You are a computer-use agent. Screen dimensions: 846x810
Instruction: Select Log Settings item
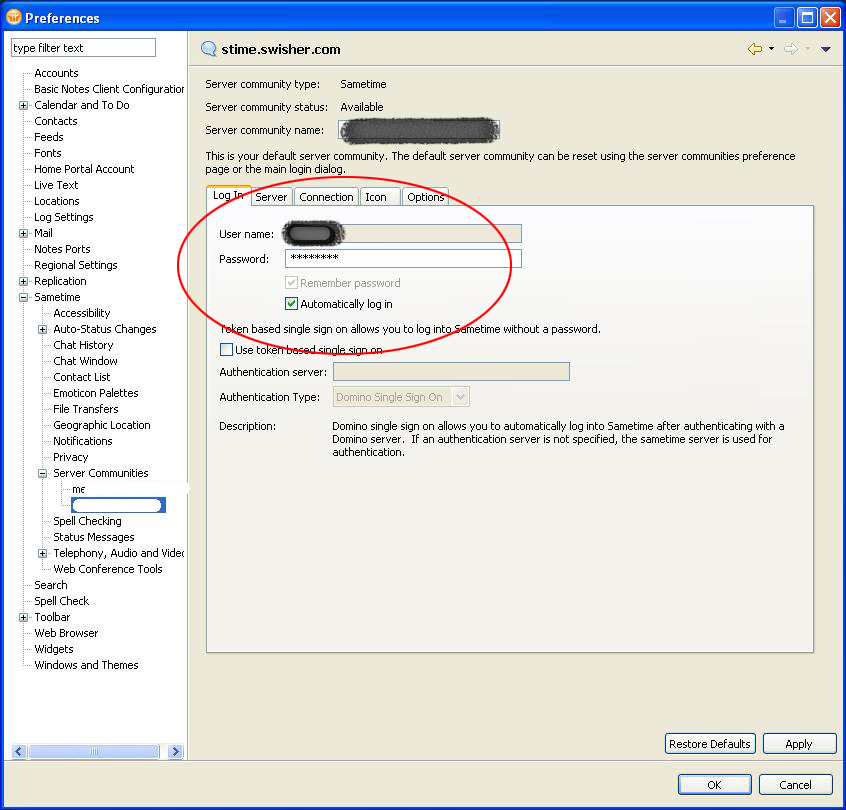coord(64,217)
